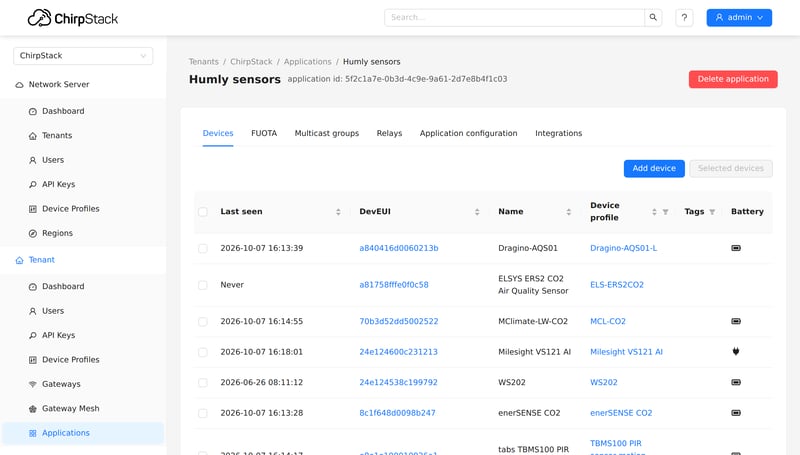Open the ChirpStack tenant selector dropdown

[83, 56]
